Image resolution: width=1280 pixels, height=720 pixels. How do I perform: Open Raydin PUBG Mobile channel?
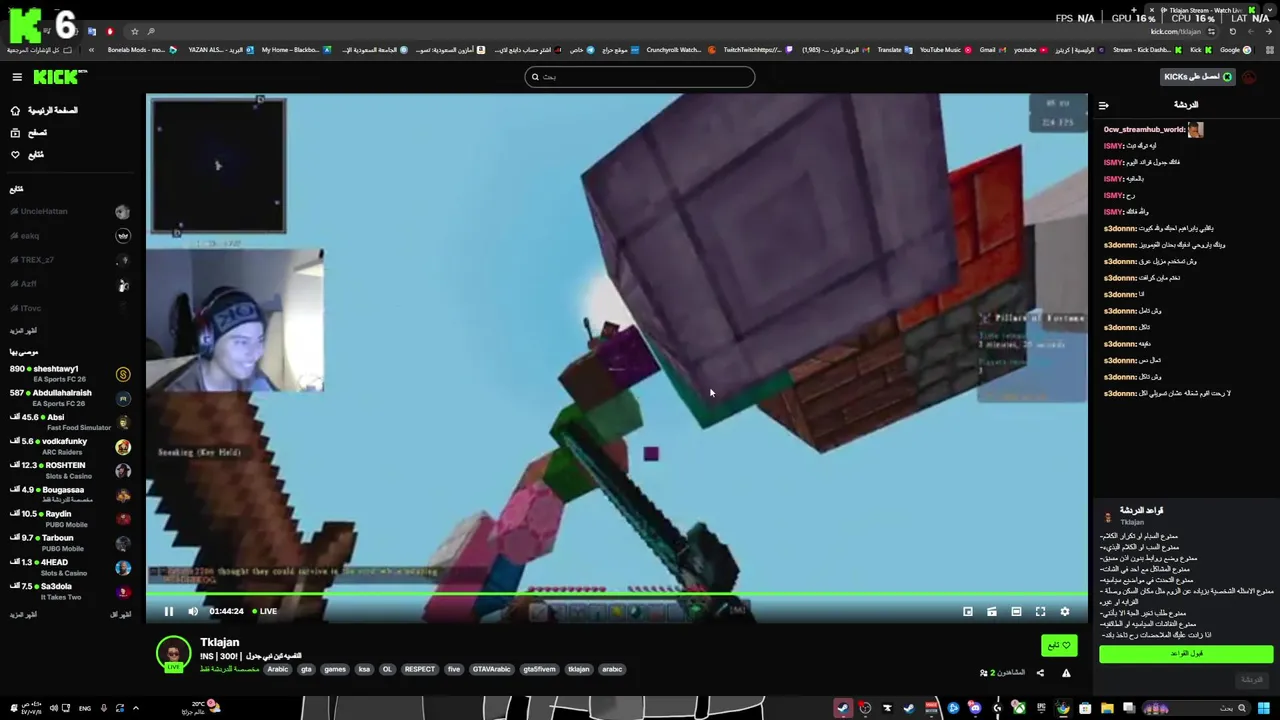[x=70, y=519]
